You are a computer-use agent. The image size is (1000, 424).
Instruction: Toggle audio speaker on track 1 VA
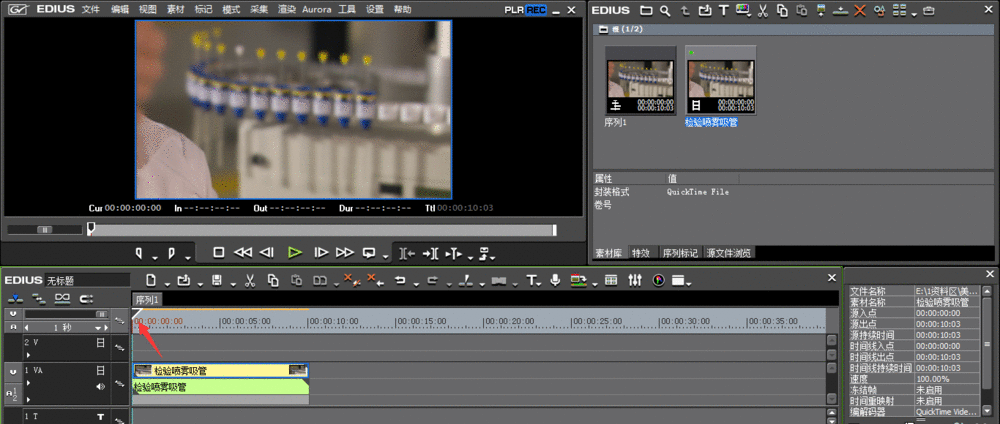pyautogui.click(x=100, y=386)
